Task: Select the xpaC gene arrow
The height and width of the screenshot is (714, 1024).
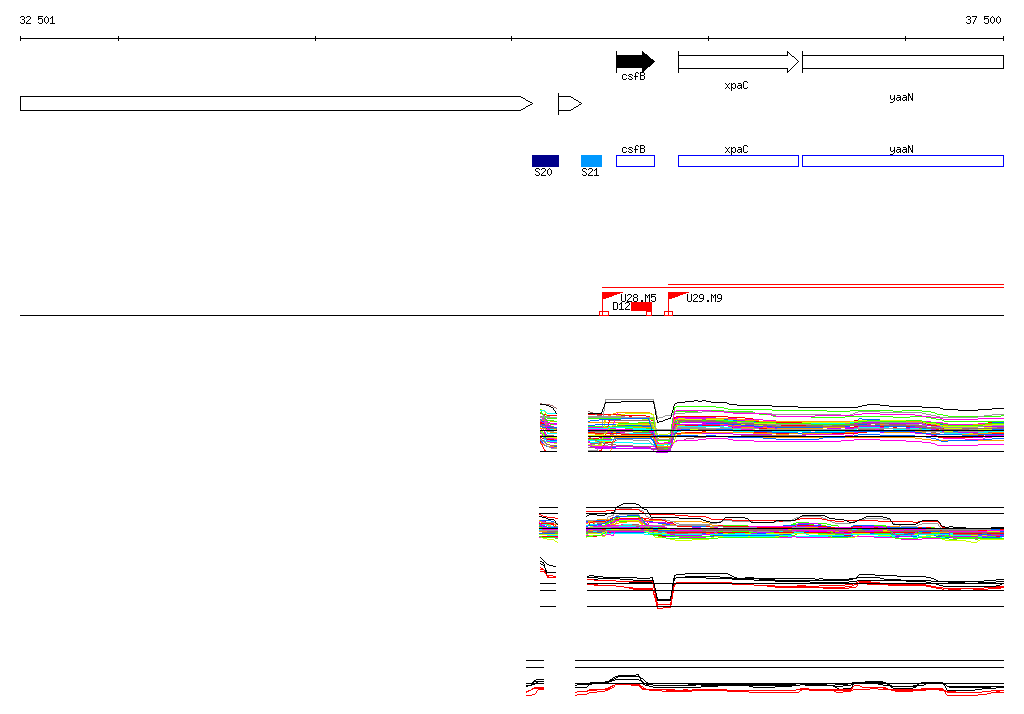Action: coord(738,62)
